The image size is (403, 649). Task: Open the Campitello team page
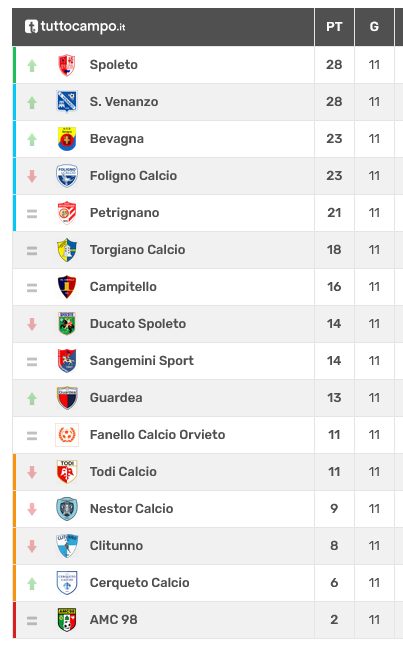point(123,287)
